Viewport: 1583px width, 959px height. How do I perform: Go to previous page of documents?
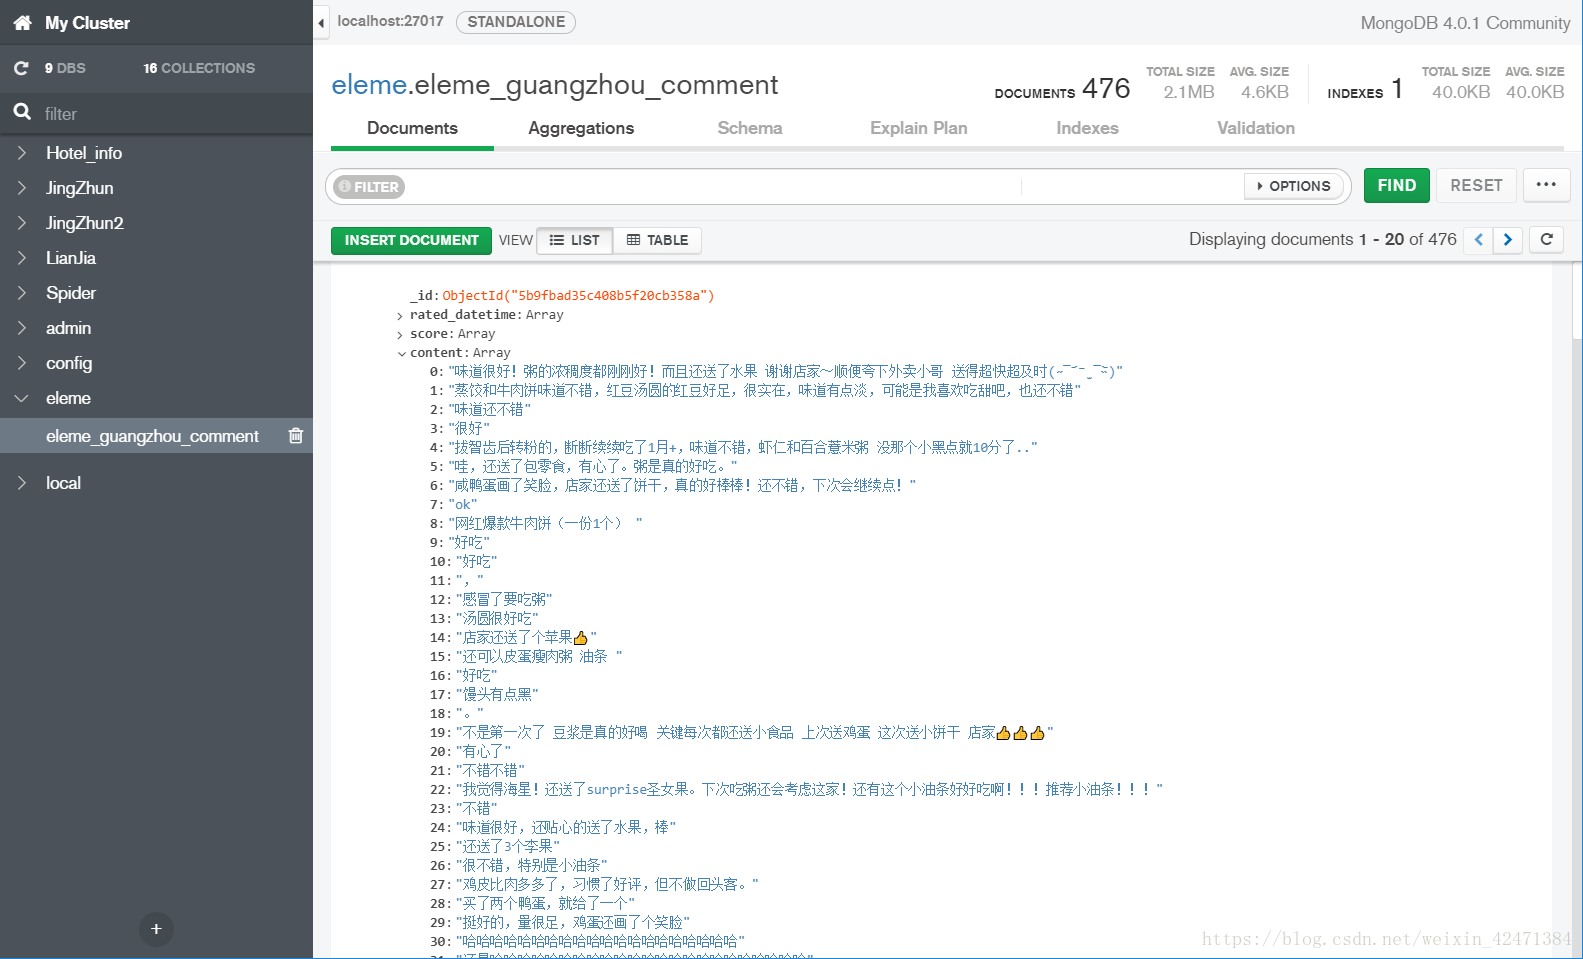[1478, 240]
